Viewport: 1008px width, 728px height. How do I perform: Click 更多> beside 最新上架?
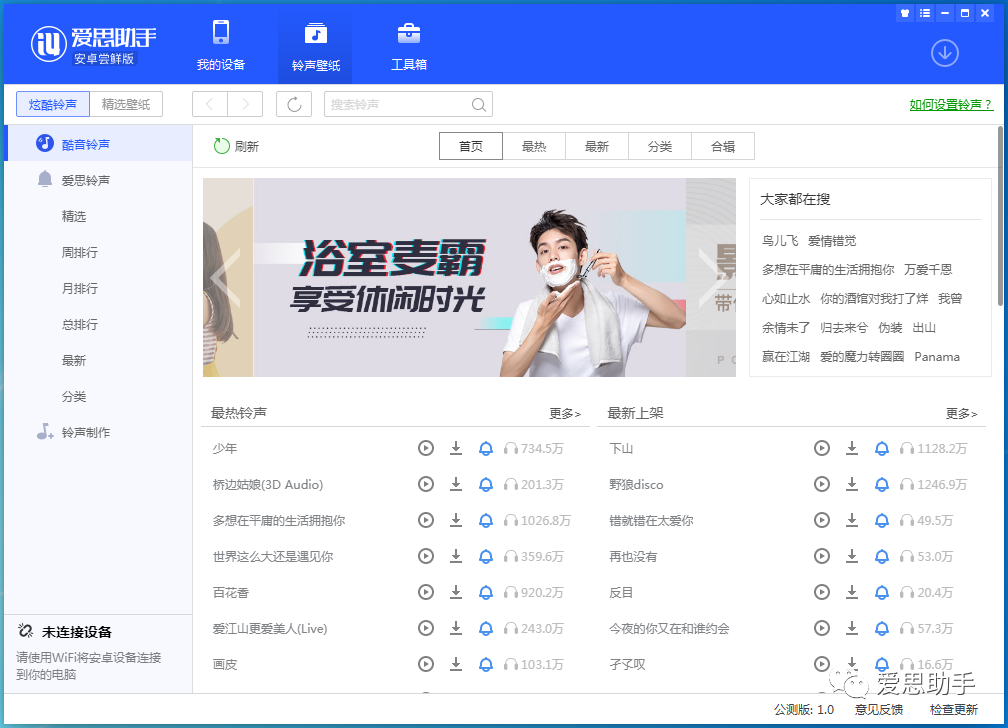pyautogui.click(x=961, y=413)
